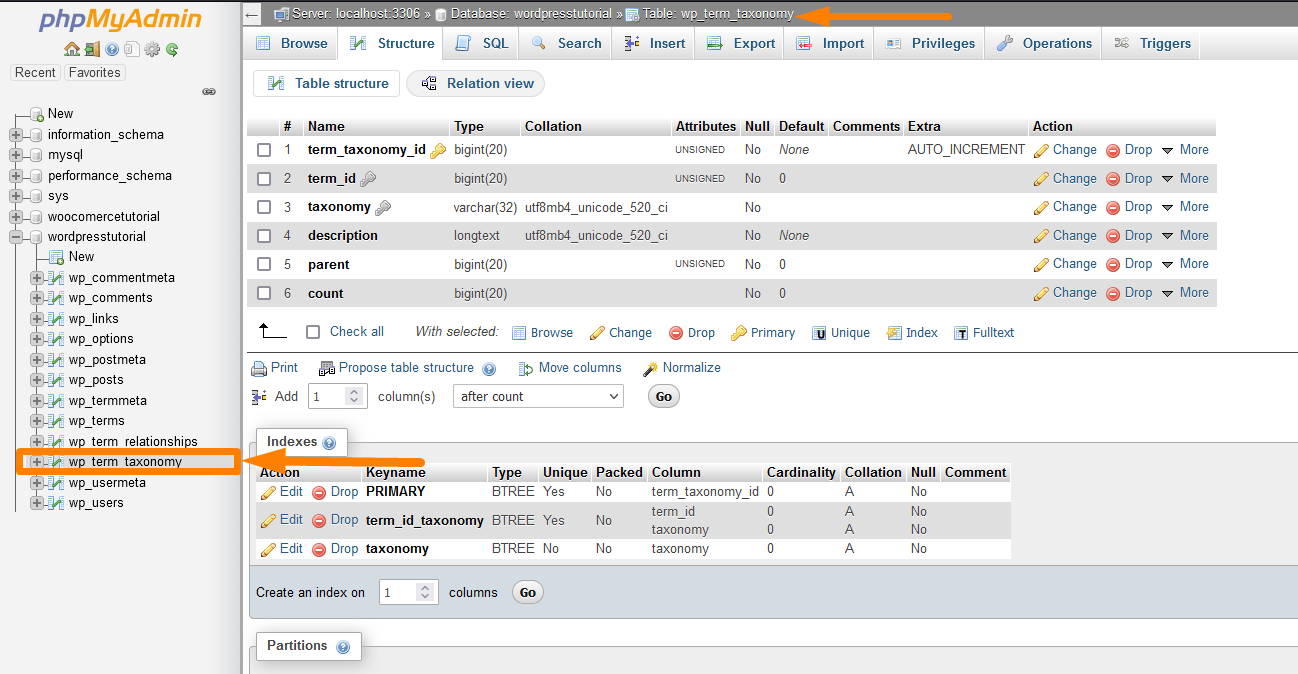
Task: Click Unique in With selected actions
Action: tap(841, 333)
